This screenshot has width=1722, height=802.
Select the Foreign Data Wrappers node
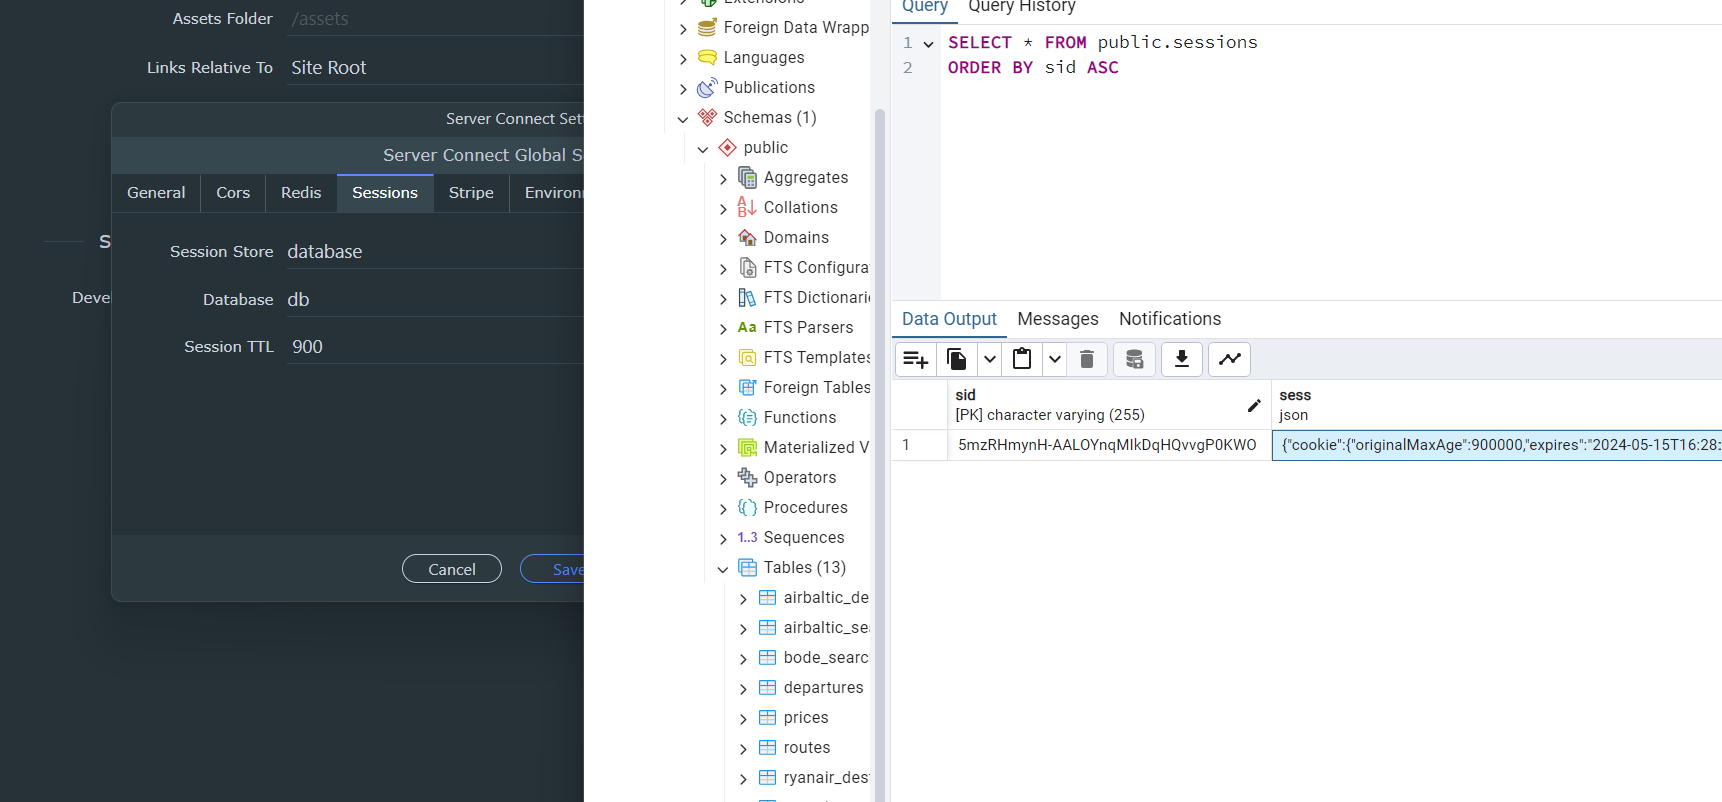[796, 27]
